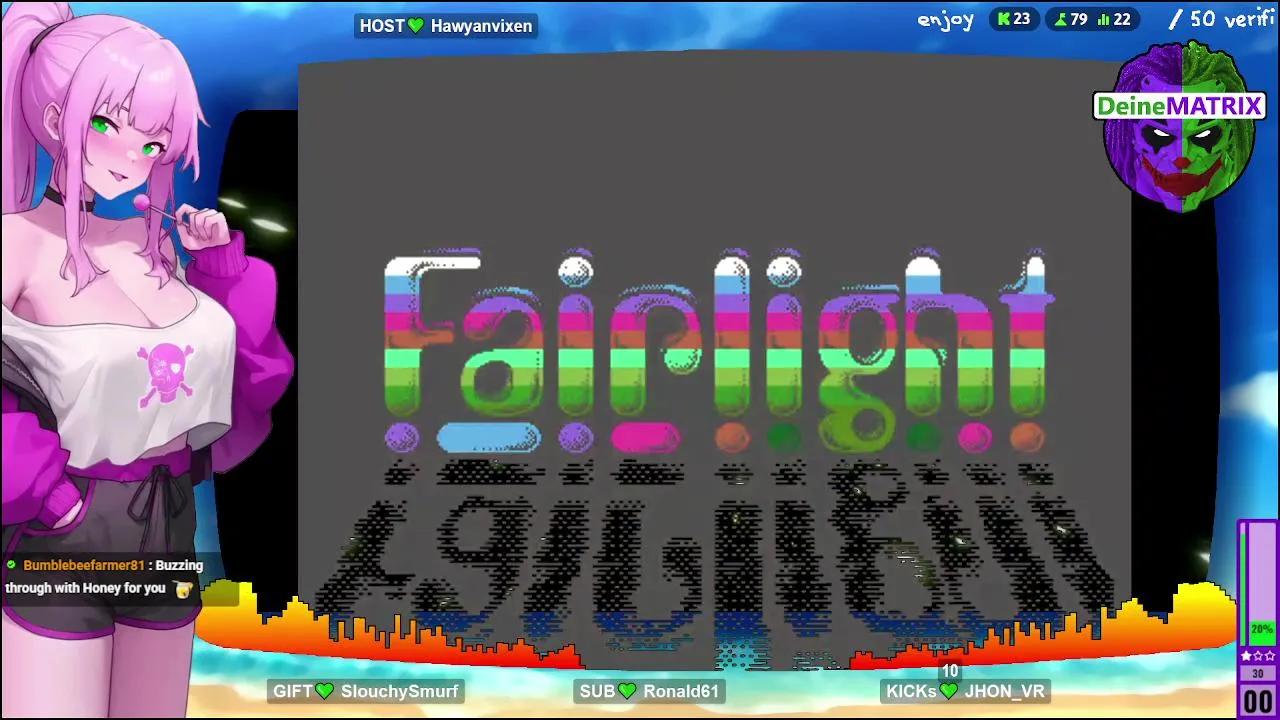1280x720 pixels.
Task: Click the "DeineMATRIX" label text
Action: (x=1179, y=106)
